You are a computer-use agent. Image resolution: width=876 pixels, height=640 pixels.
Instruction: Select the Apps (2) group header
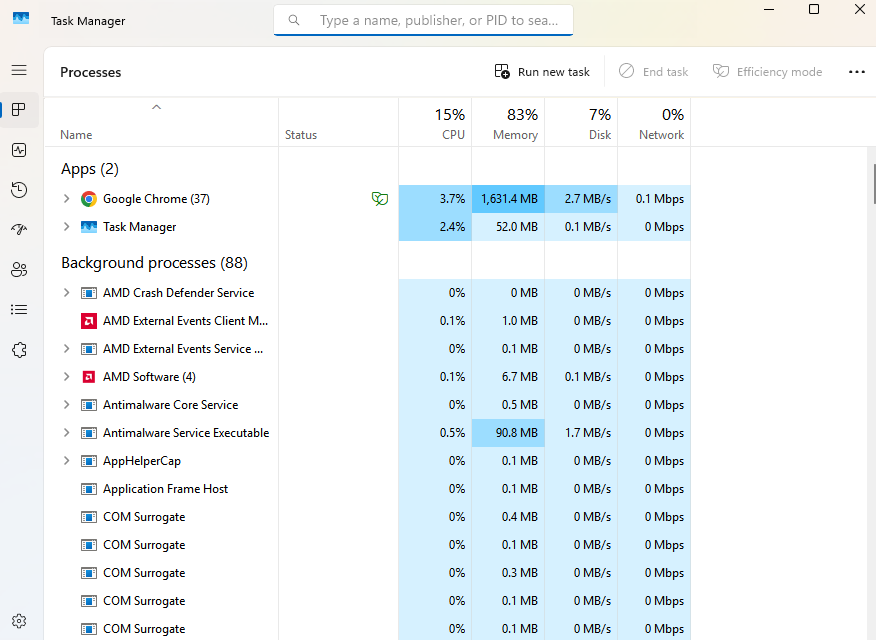90,169
